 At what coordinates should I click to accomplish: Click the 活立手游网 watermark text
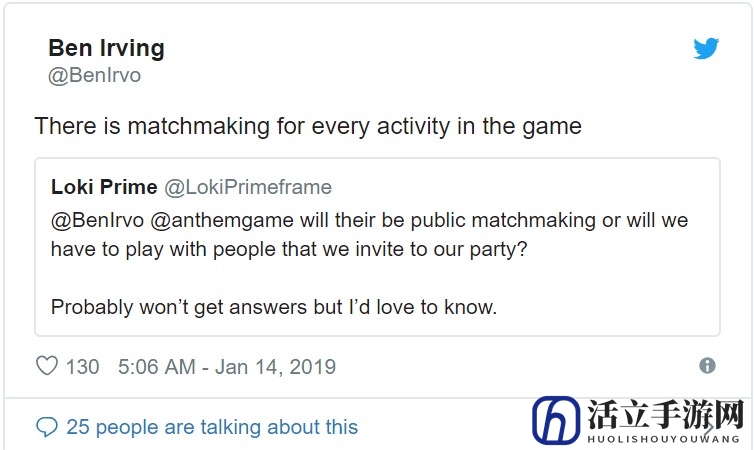coord(666,414)
